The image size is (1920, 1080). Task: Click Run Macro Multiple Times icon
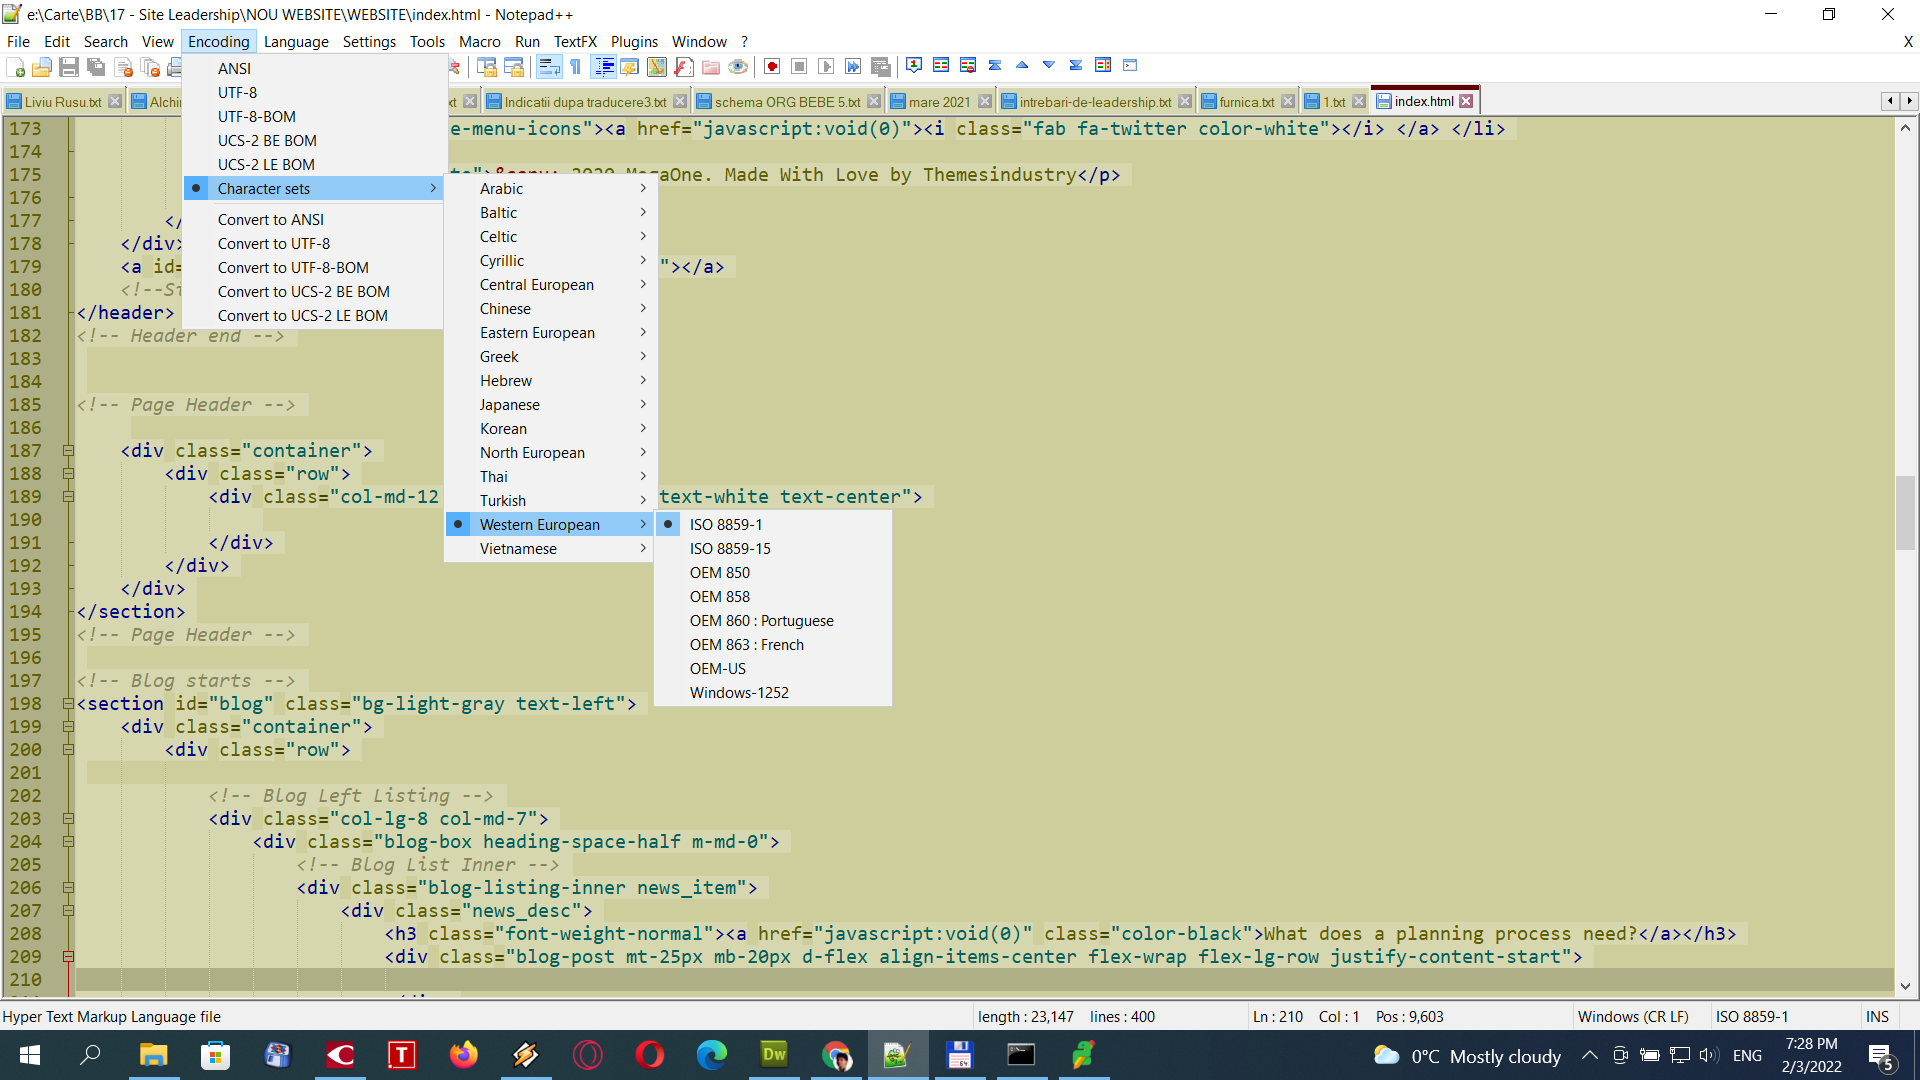[853, 67]
